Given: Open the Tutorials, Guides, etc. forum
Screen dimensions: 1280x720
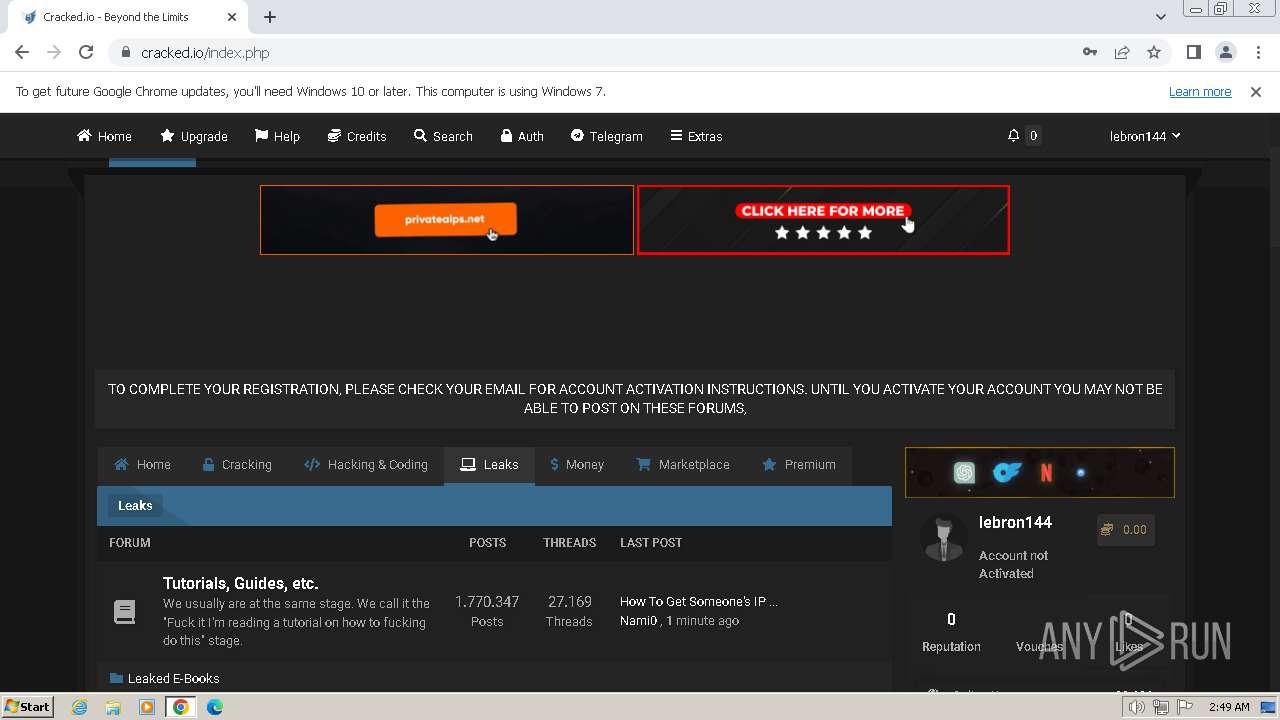Looking at the screenshot, I should coord(240,583).
